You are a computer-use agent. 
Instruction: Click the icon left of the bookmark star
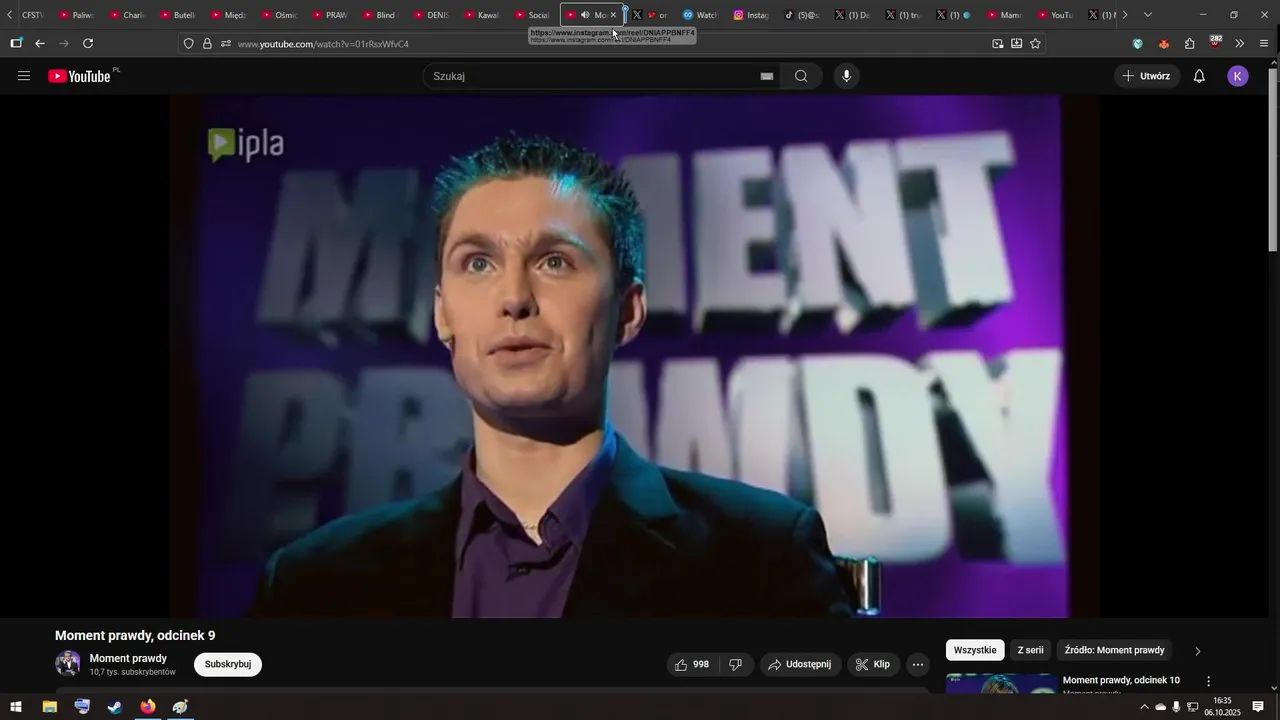click(x=1017, y=44)
